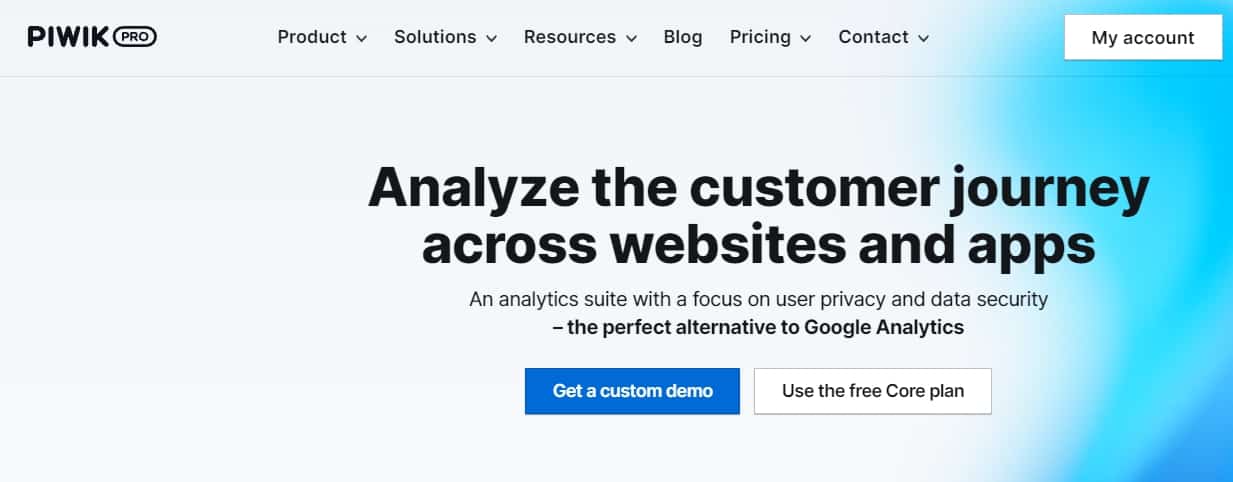Viewport: 1233px width, 482px height.
Task: Expand the chevron beside Solutions
Action: (491, 38)
